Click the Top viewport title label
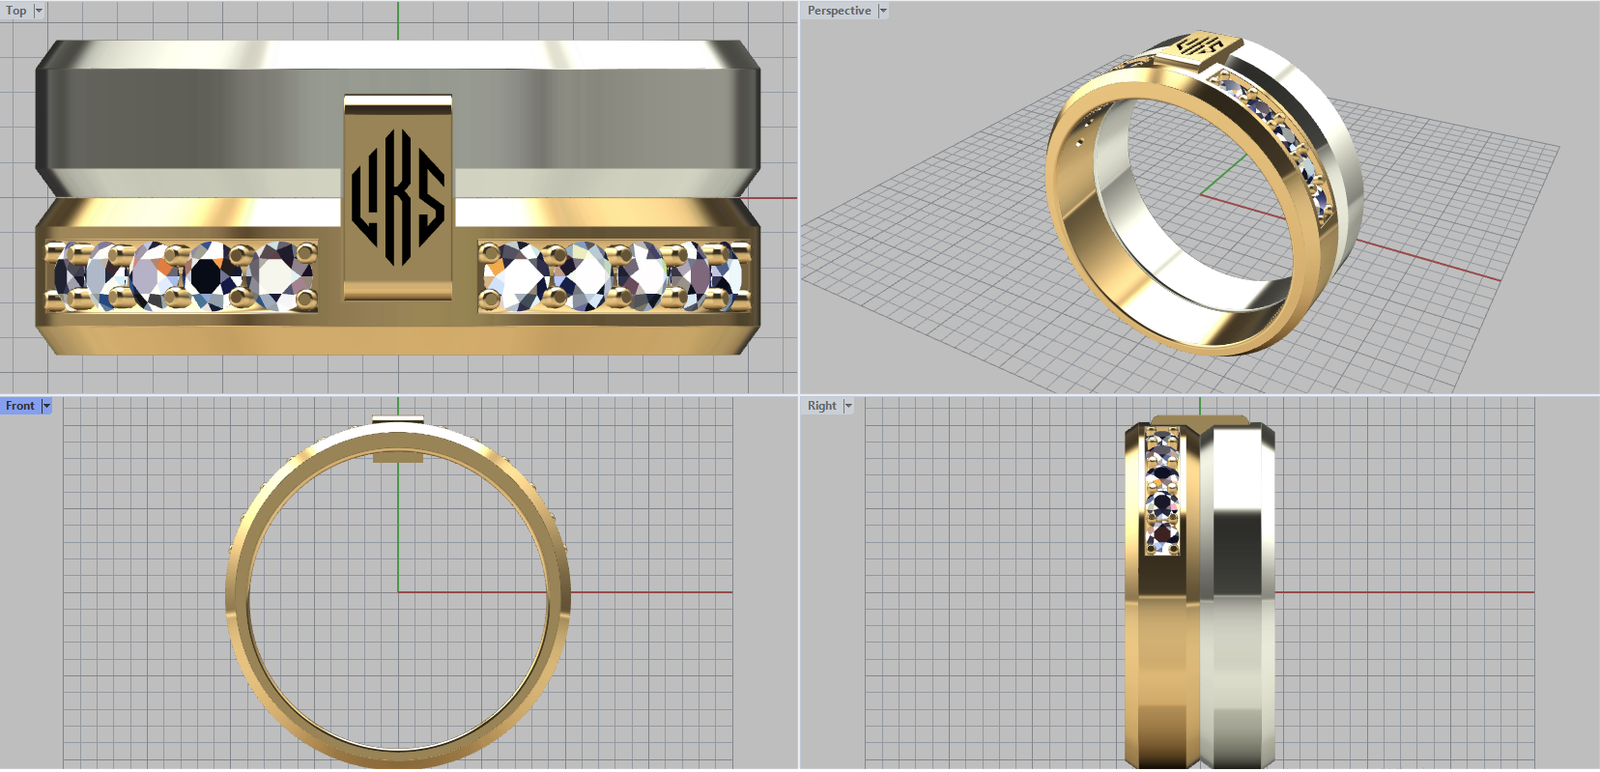 point(16,11)
